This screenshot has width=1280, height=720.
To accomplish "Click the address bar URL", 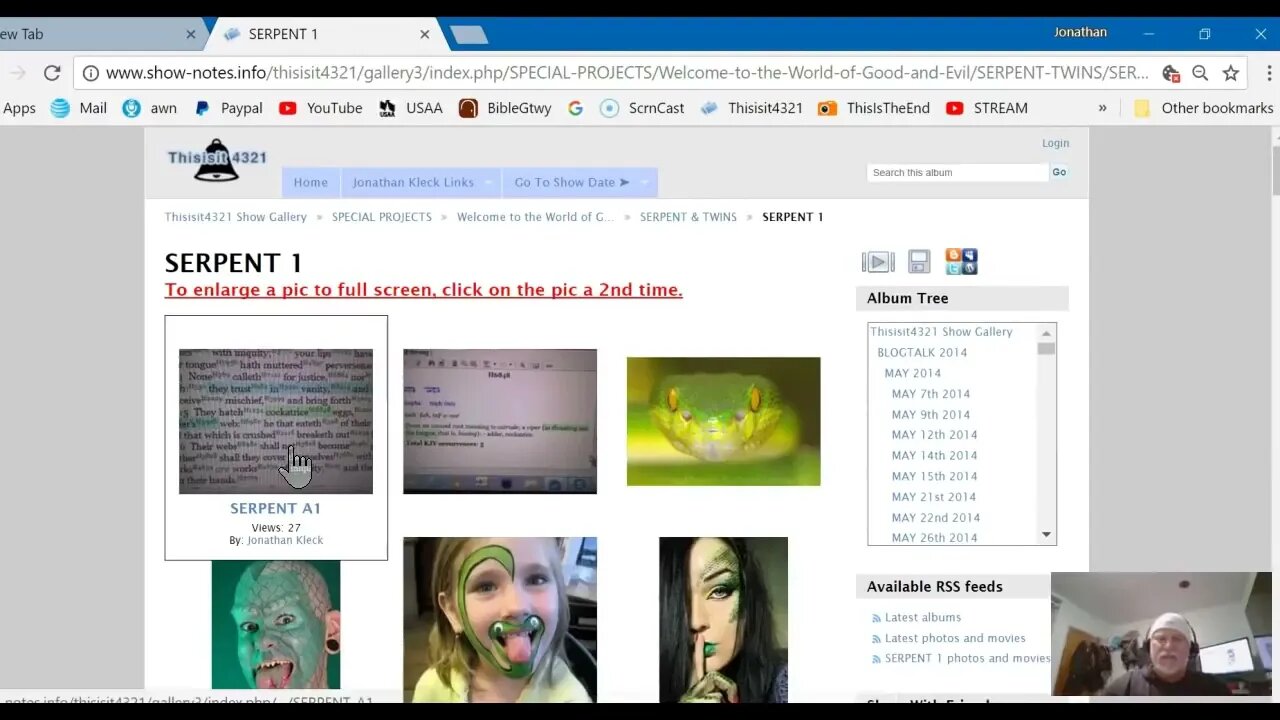I will click(627, 73).
